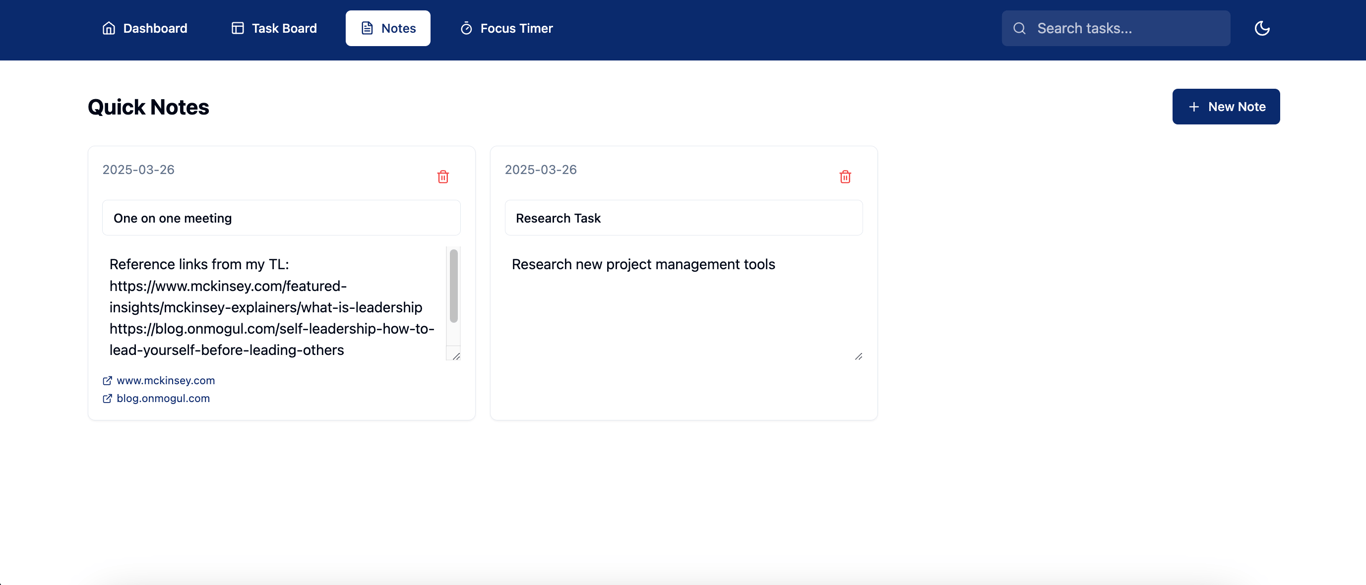This screenshot has height=585, width=1366.
Task: Switch to the Dashboard tab
Action: pos(144,28)
